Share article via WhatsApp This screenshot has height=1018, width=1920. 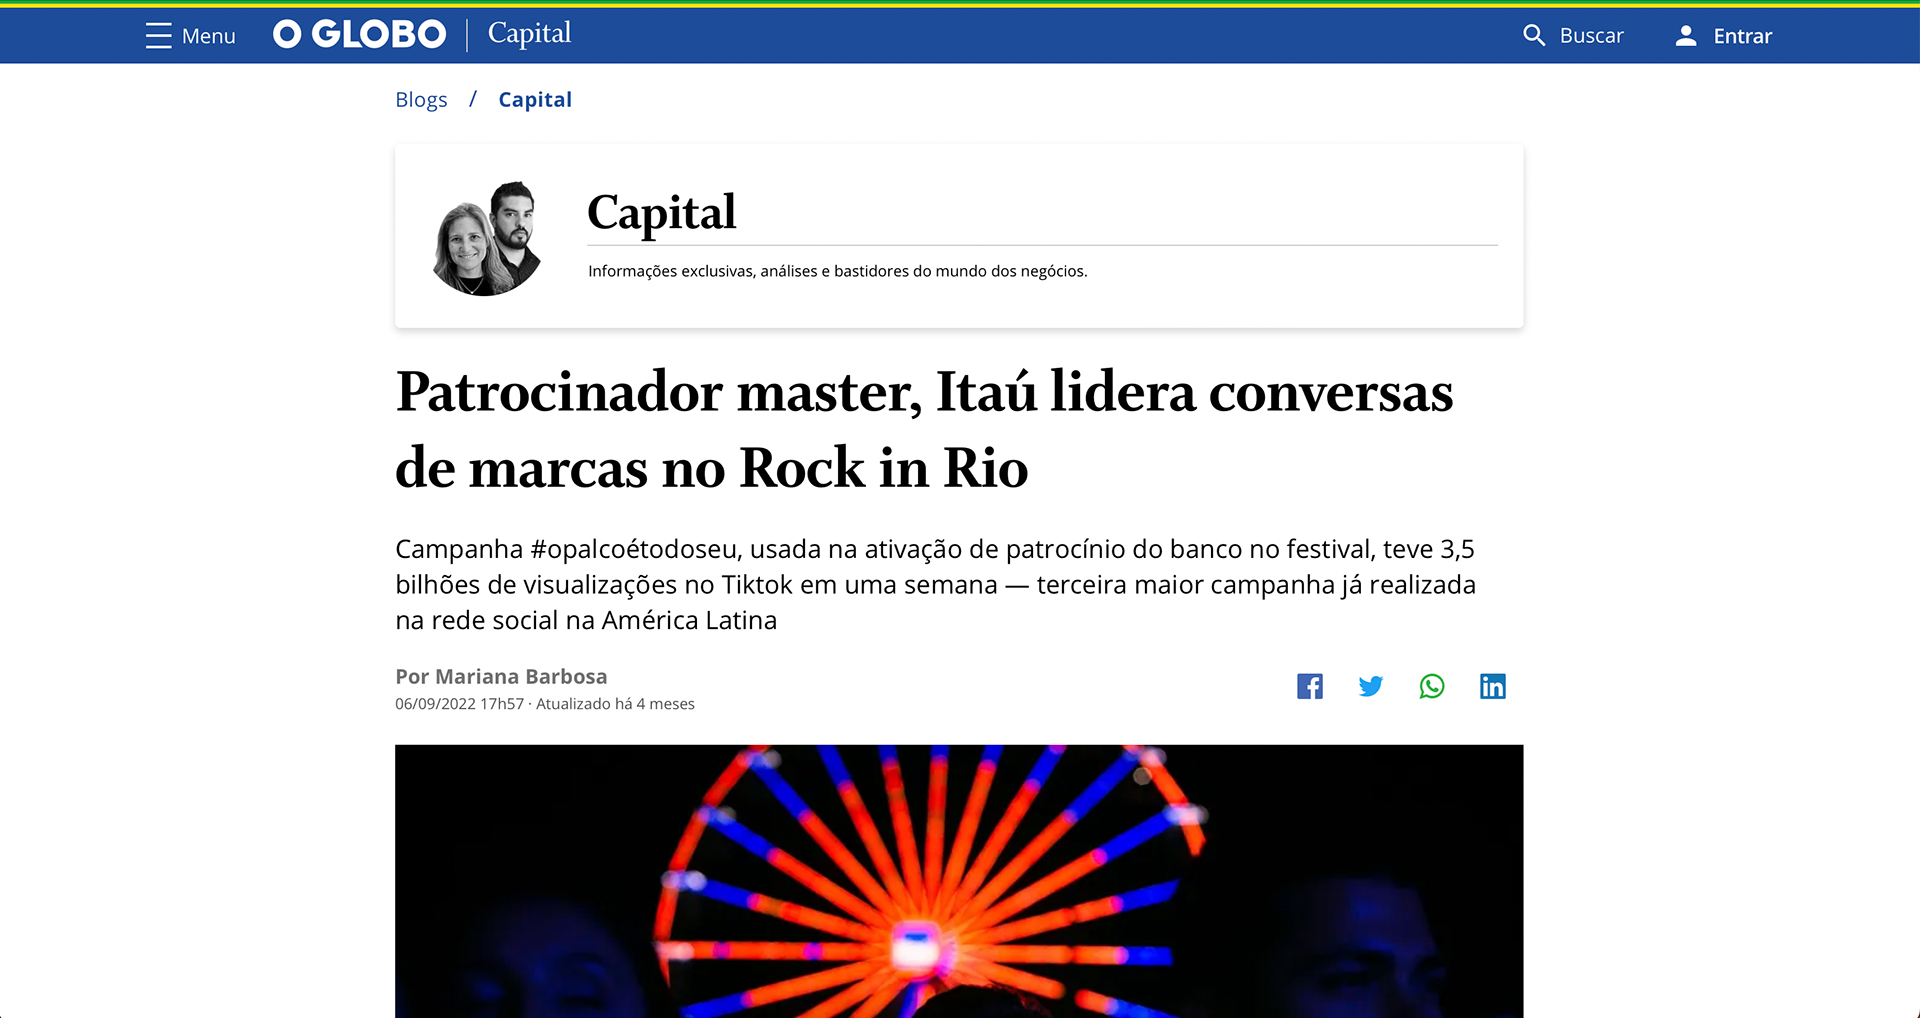point(1432,686)
